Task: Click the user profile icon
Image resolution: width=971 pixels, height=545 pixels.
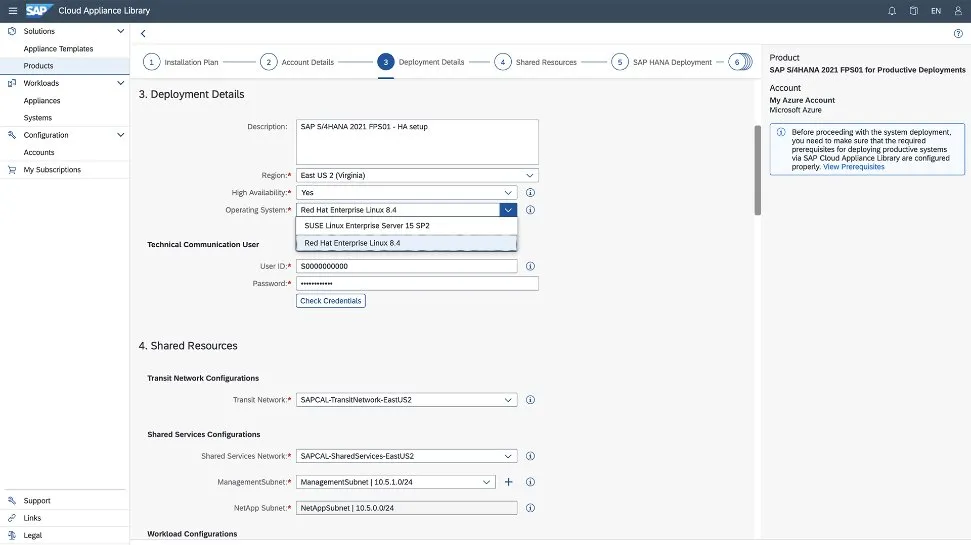Action: (x=958, y=11)
